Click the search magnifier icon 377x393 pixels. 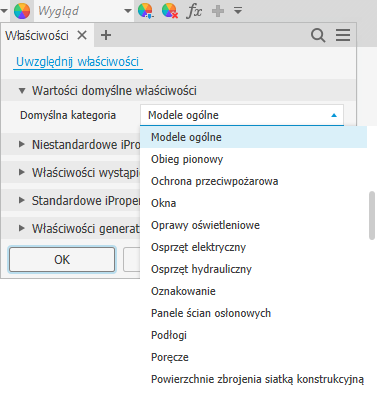click(x=318, y=35)
